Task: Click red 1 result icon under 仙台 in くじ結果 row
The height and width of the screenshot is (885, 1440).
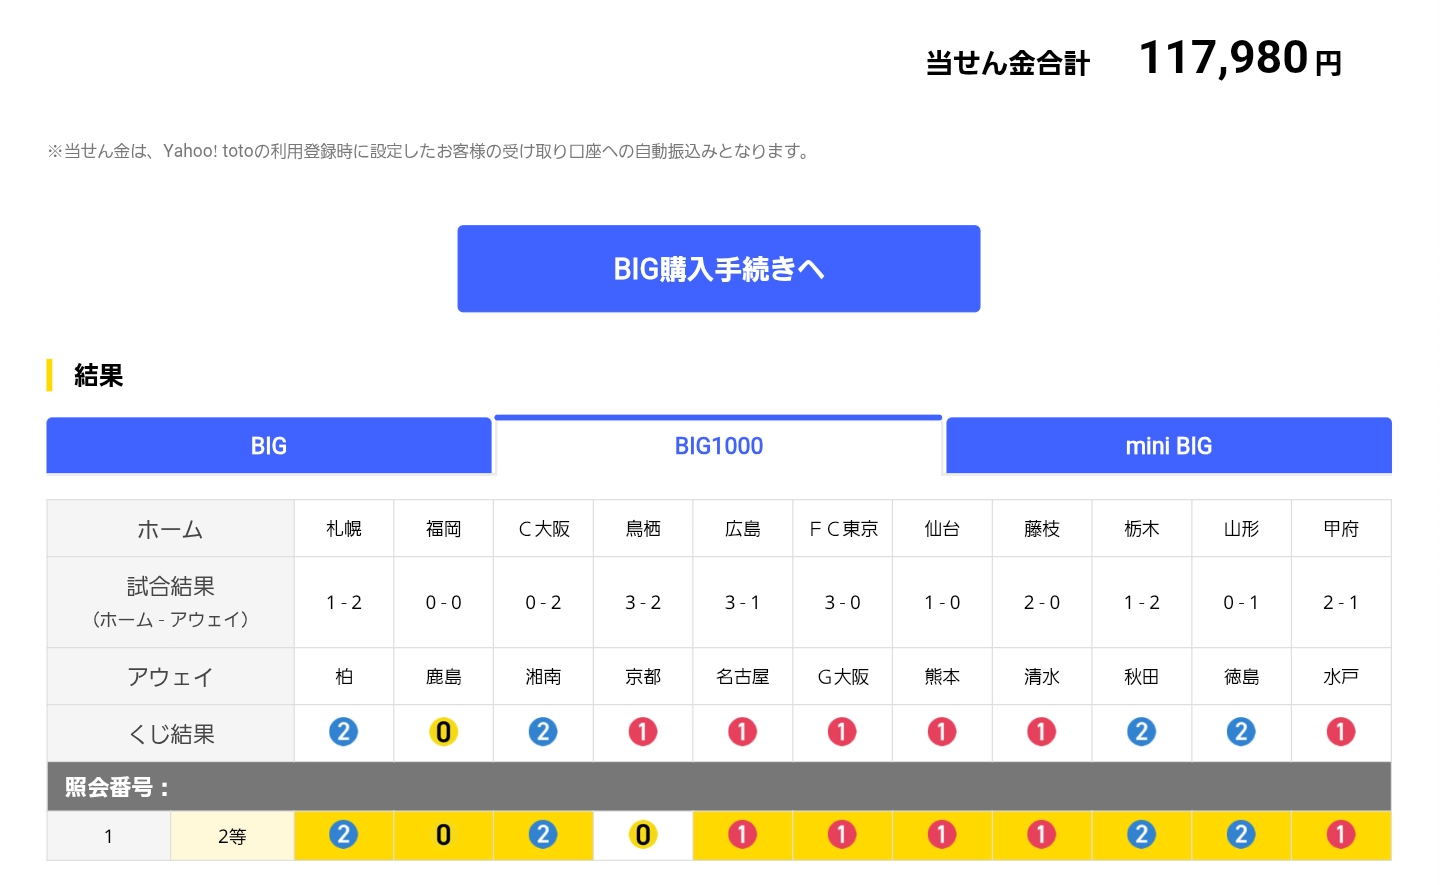Action: tap(941, 732)
